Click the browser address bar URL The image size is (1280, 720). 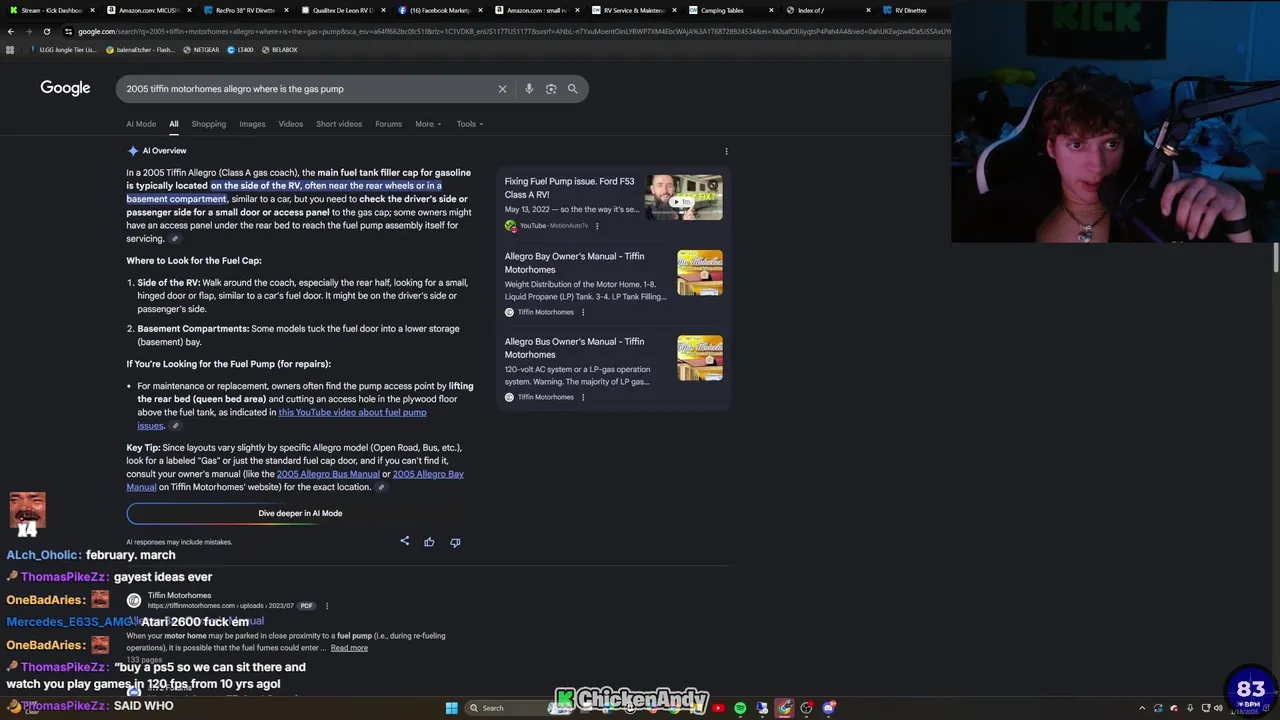510,31
